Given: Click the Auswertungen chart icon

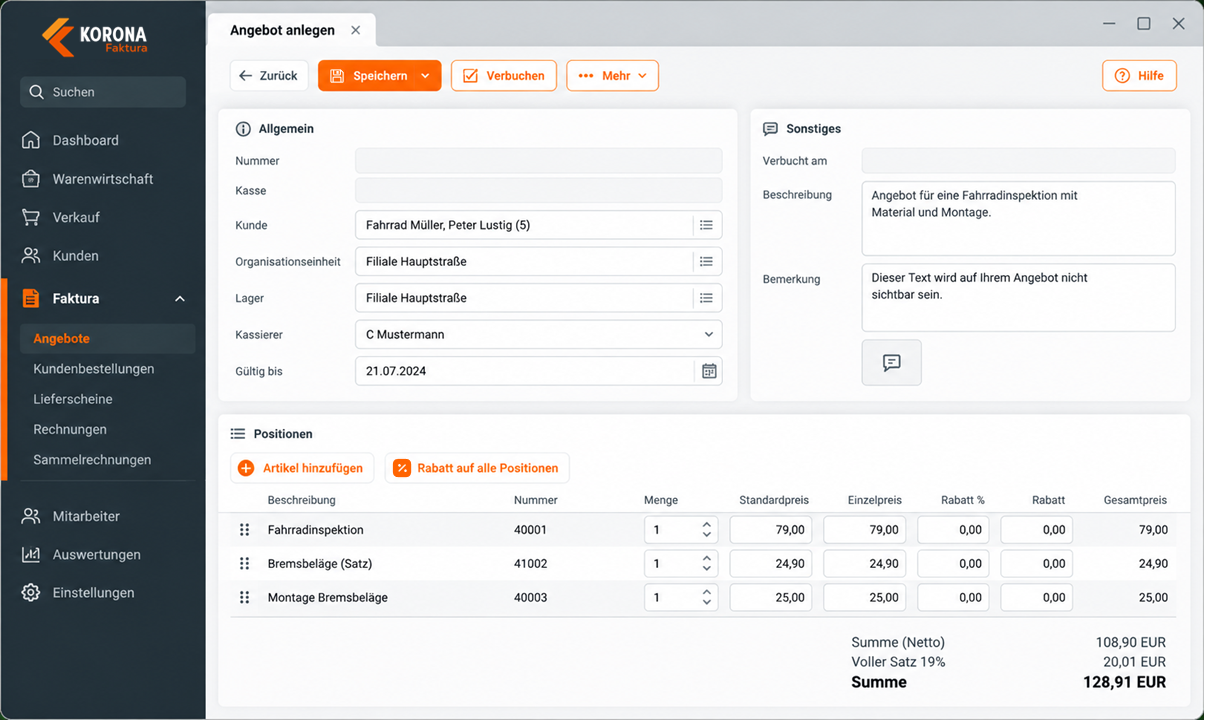Looking at the screenshot, I should tap(32, 555).
